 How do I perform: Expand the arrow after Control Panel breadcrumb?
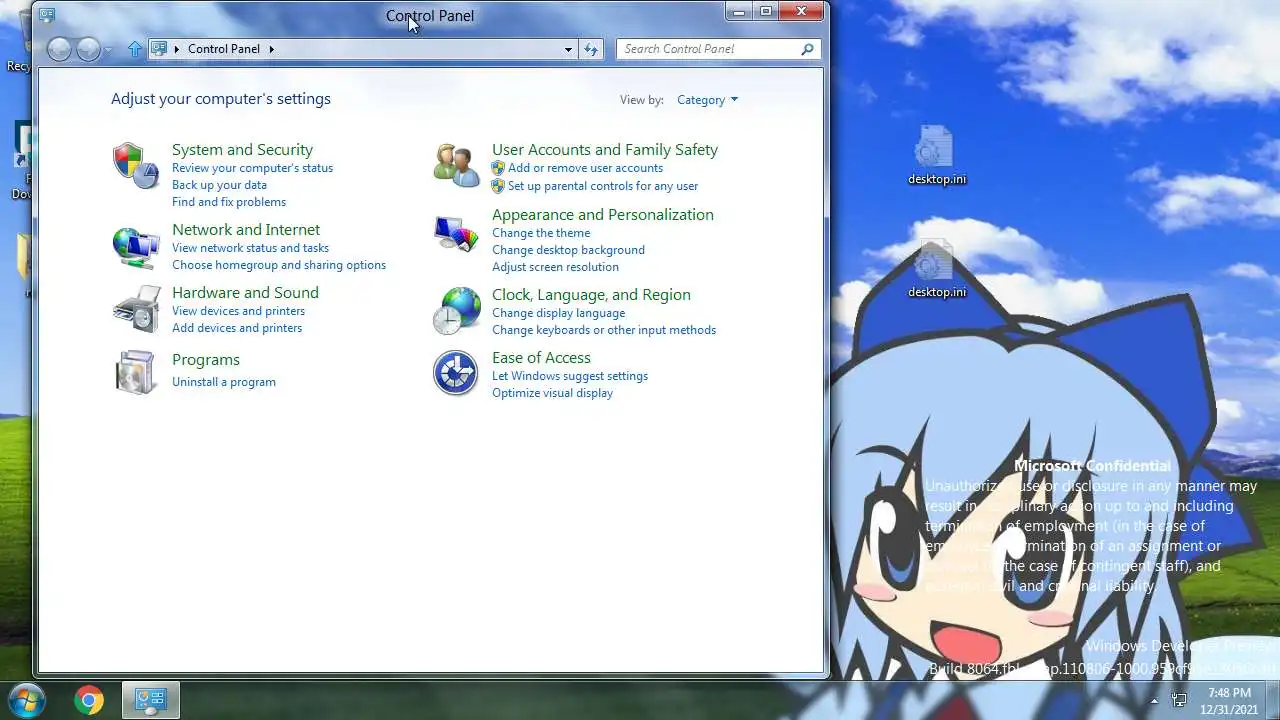click(x=271, y=49)
